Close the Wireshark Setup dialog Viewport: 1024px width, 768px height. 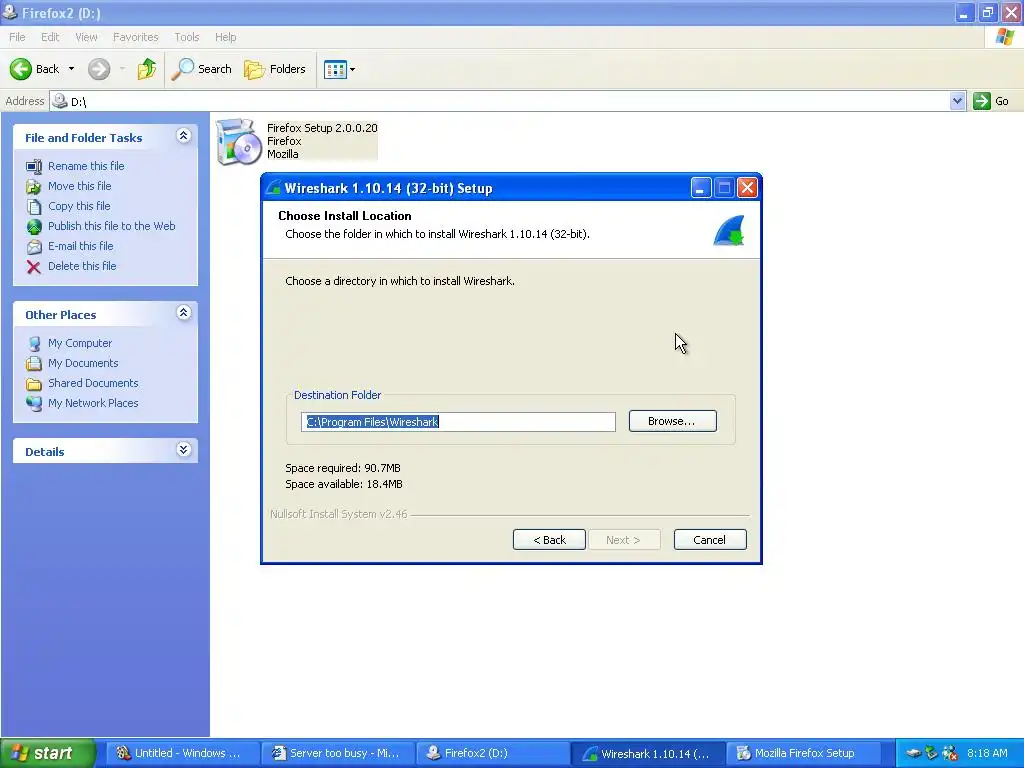tap(747, 188)
